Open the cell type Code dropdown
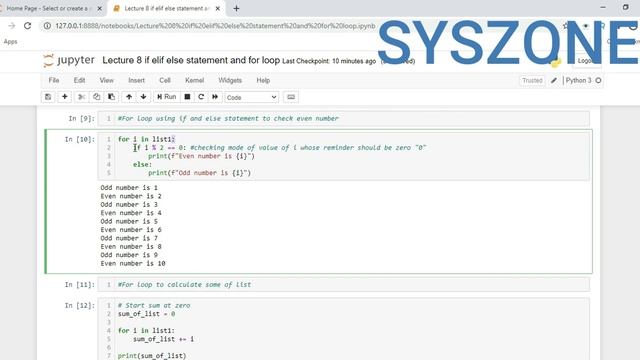 251,98
